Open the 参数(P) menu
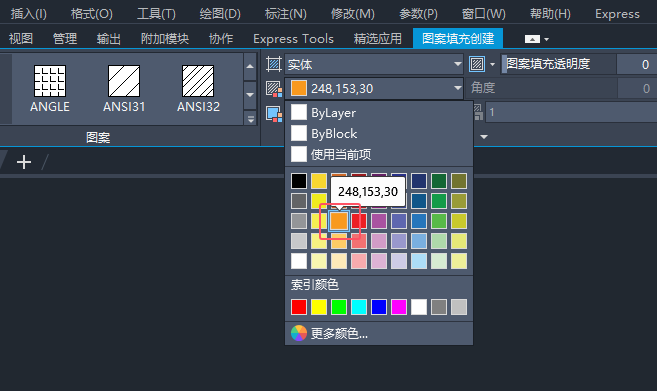The width and height of the screenshot is (657, 391). [418, 14]
